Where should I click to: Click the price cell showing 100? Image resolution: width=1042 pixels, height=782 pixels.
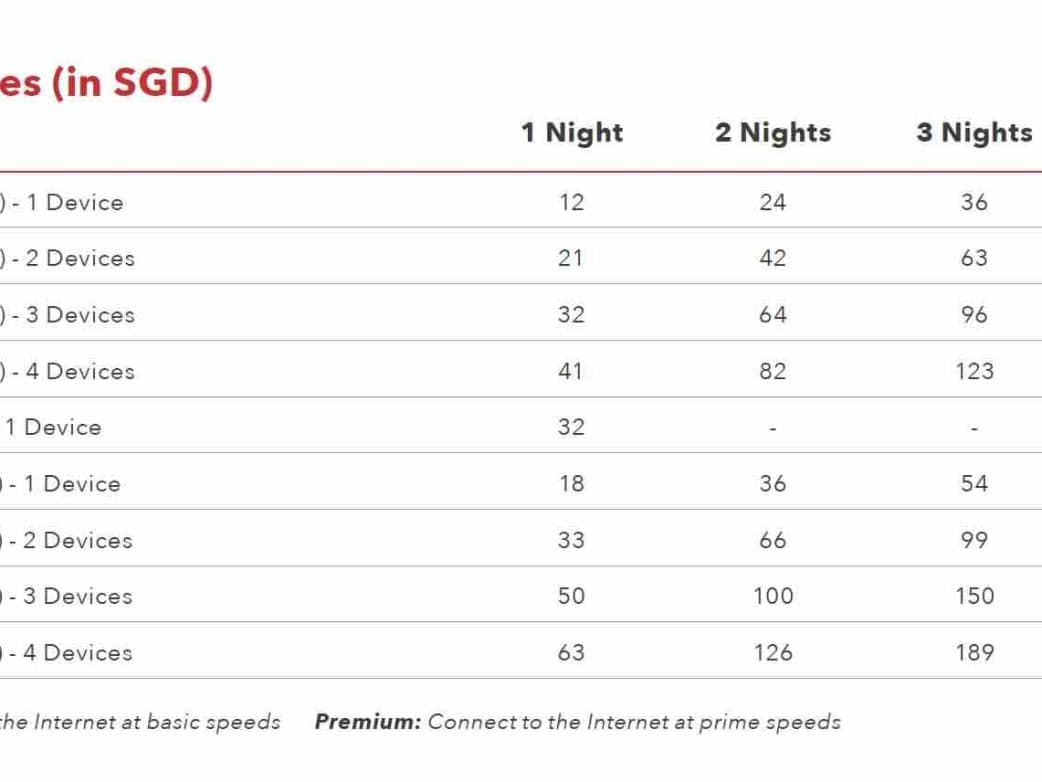pyautogui.click(x=773, y=596)
